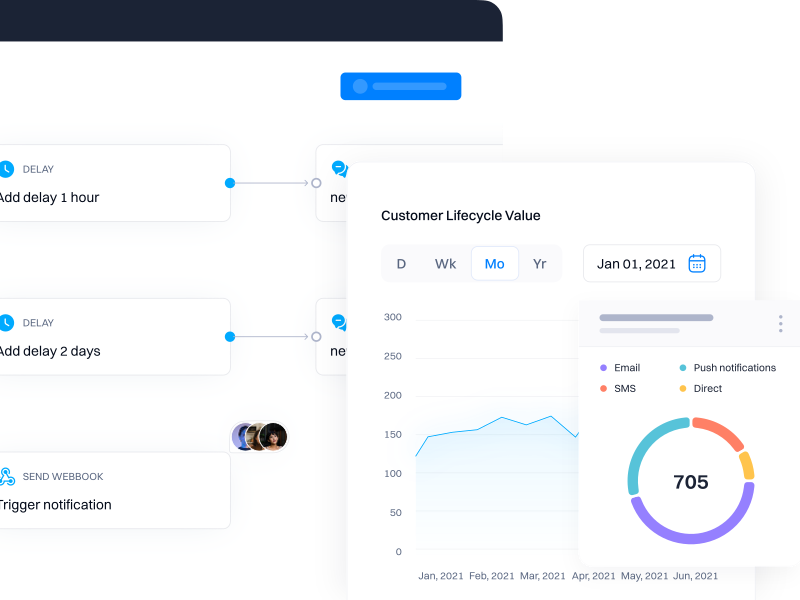
Task: Select the Wk time range tab
Action: 445,264
